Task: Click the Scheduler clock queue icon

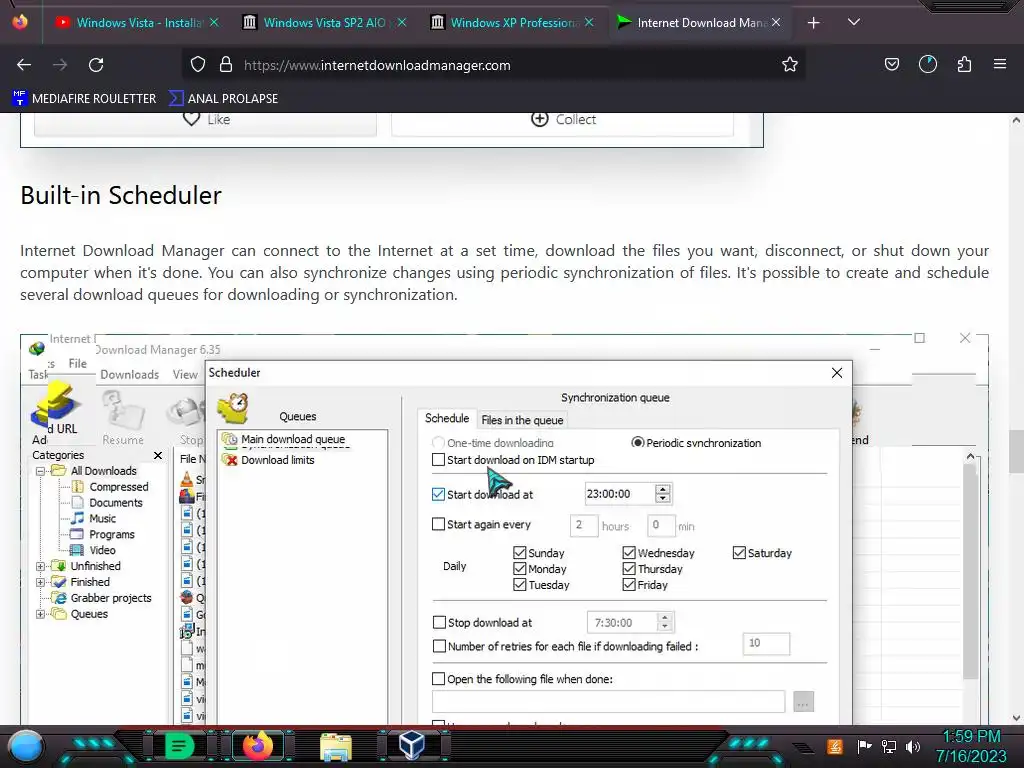Action: [x=234, y=408]
